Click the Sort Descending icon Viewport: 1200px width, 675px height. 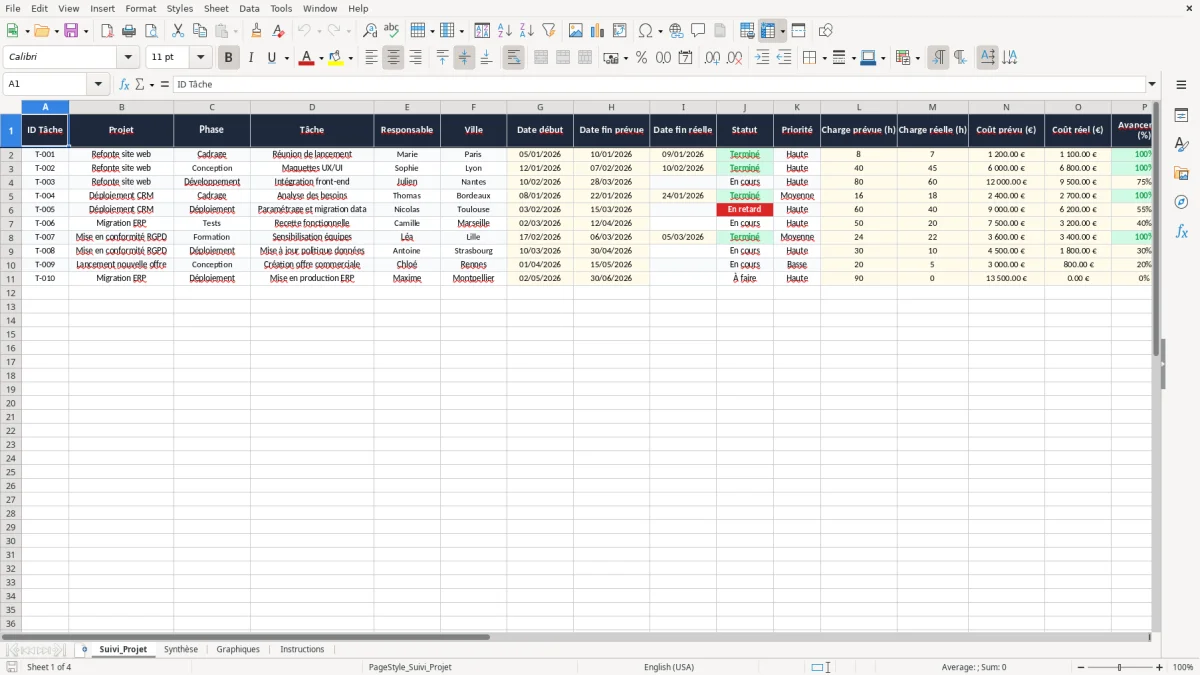click(x=527, y=31)
